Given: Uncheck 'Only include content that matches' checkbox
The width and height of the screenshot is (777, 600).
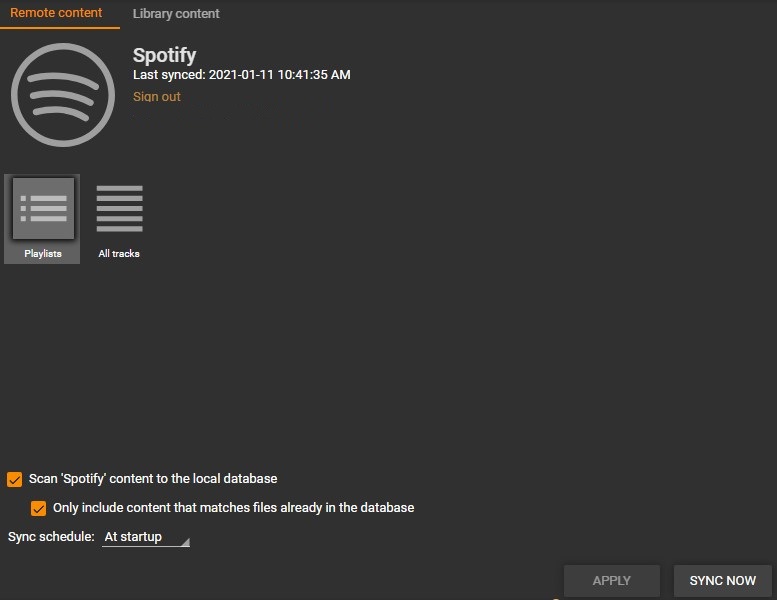Looking at the screenshot, I should coord(39,508).
